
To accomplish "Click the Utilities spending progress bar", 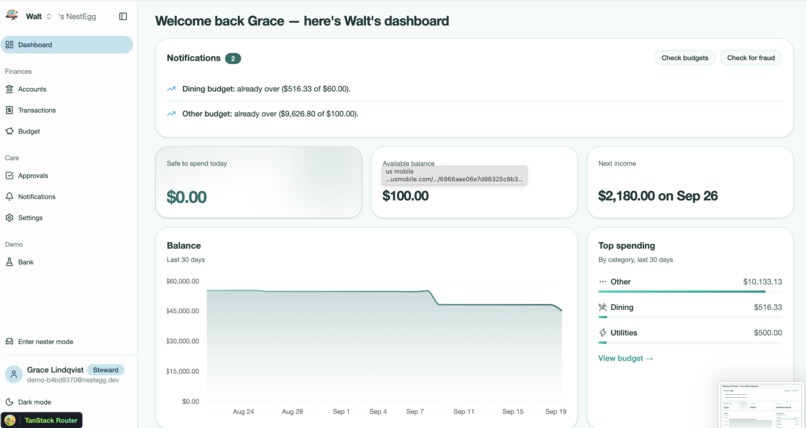I will point(690,342).
